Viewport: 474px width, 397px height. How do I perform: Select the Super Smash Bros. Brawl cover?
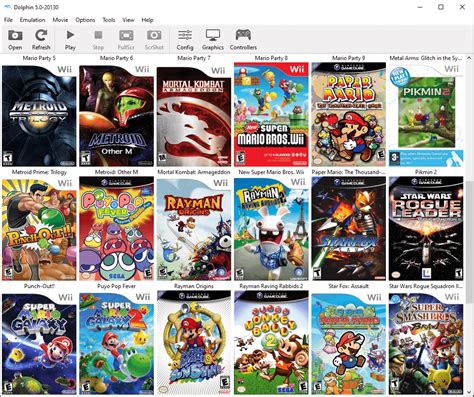point(426,344)
